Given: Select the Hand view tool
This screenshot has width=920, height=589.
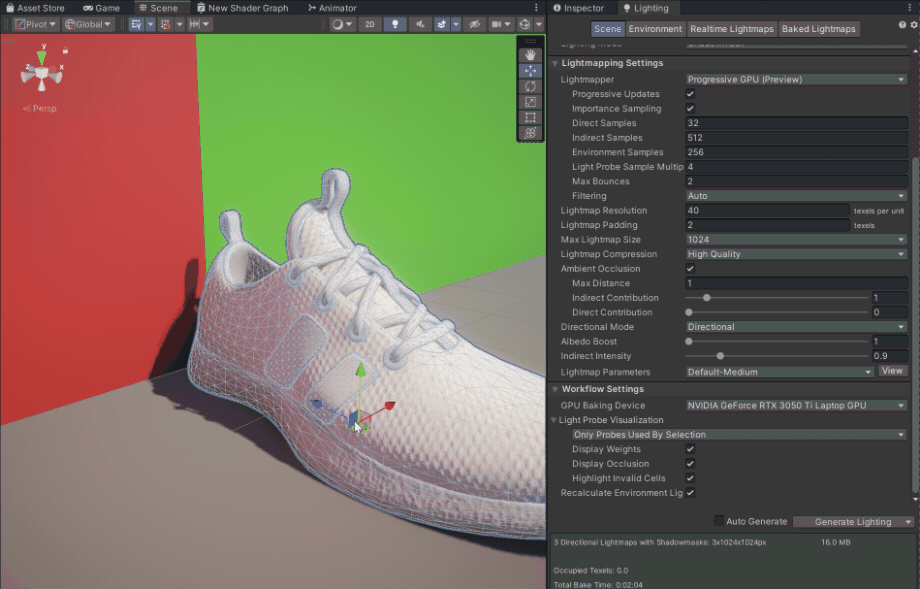Looking at the screenshot, I should pyautogui.click(x=531, y=54).
